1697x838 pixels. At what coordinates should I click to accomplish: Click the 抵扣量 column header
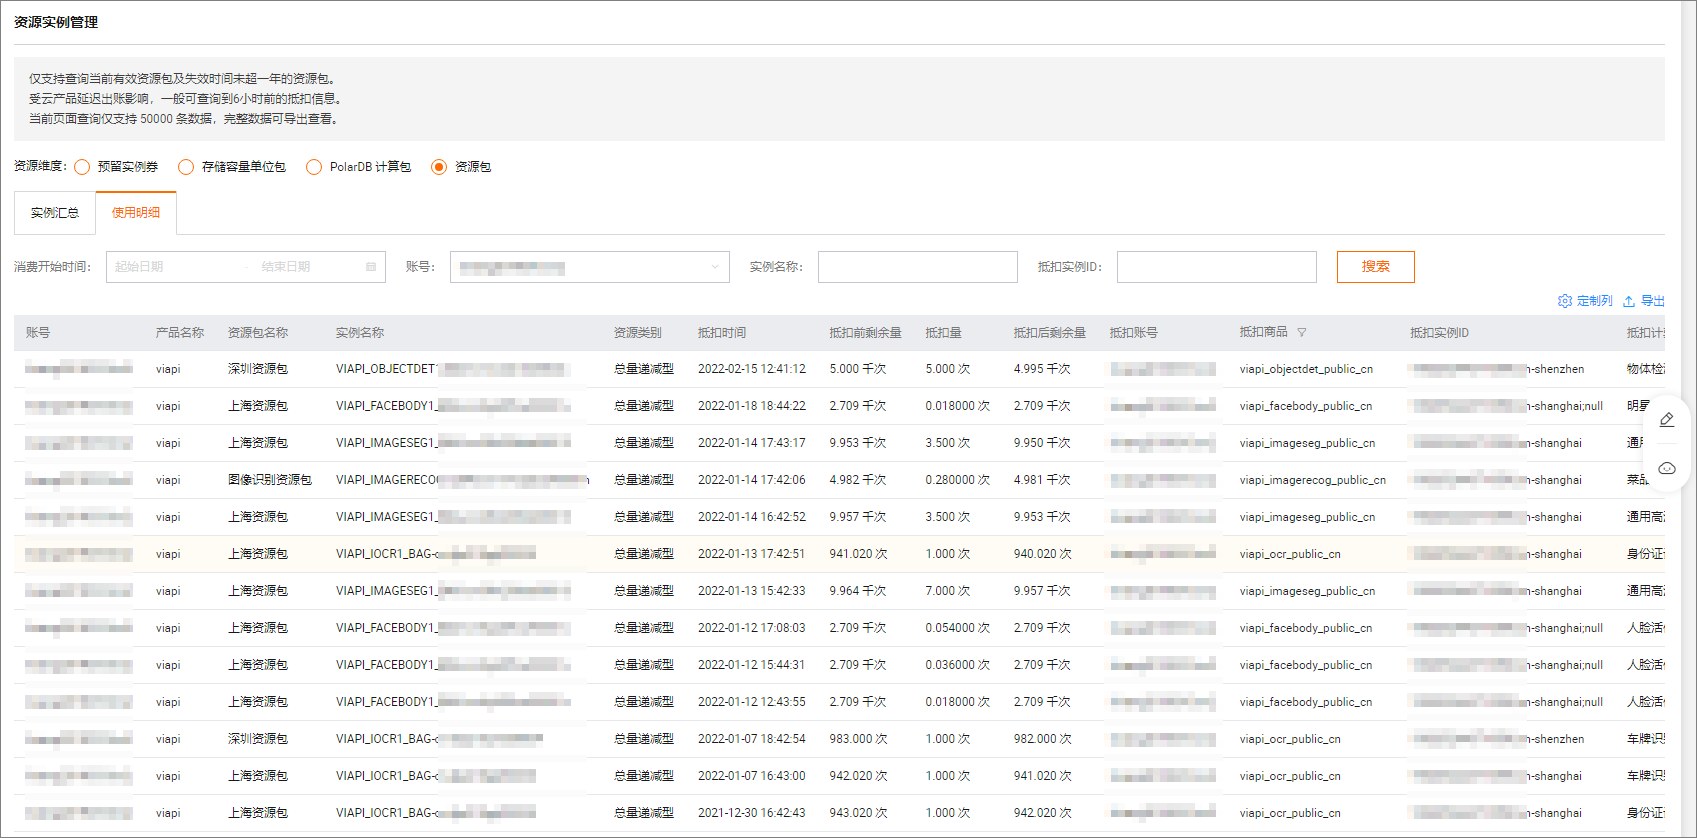point(944,333)
